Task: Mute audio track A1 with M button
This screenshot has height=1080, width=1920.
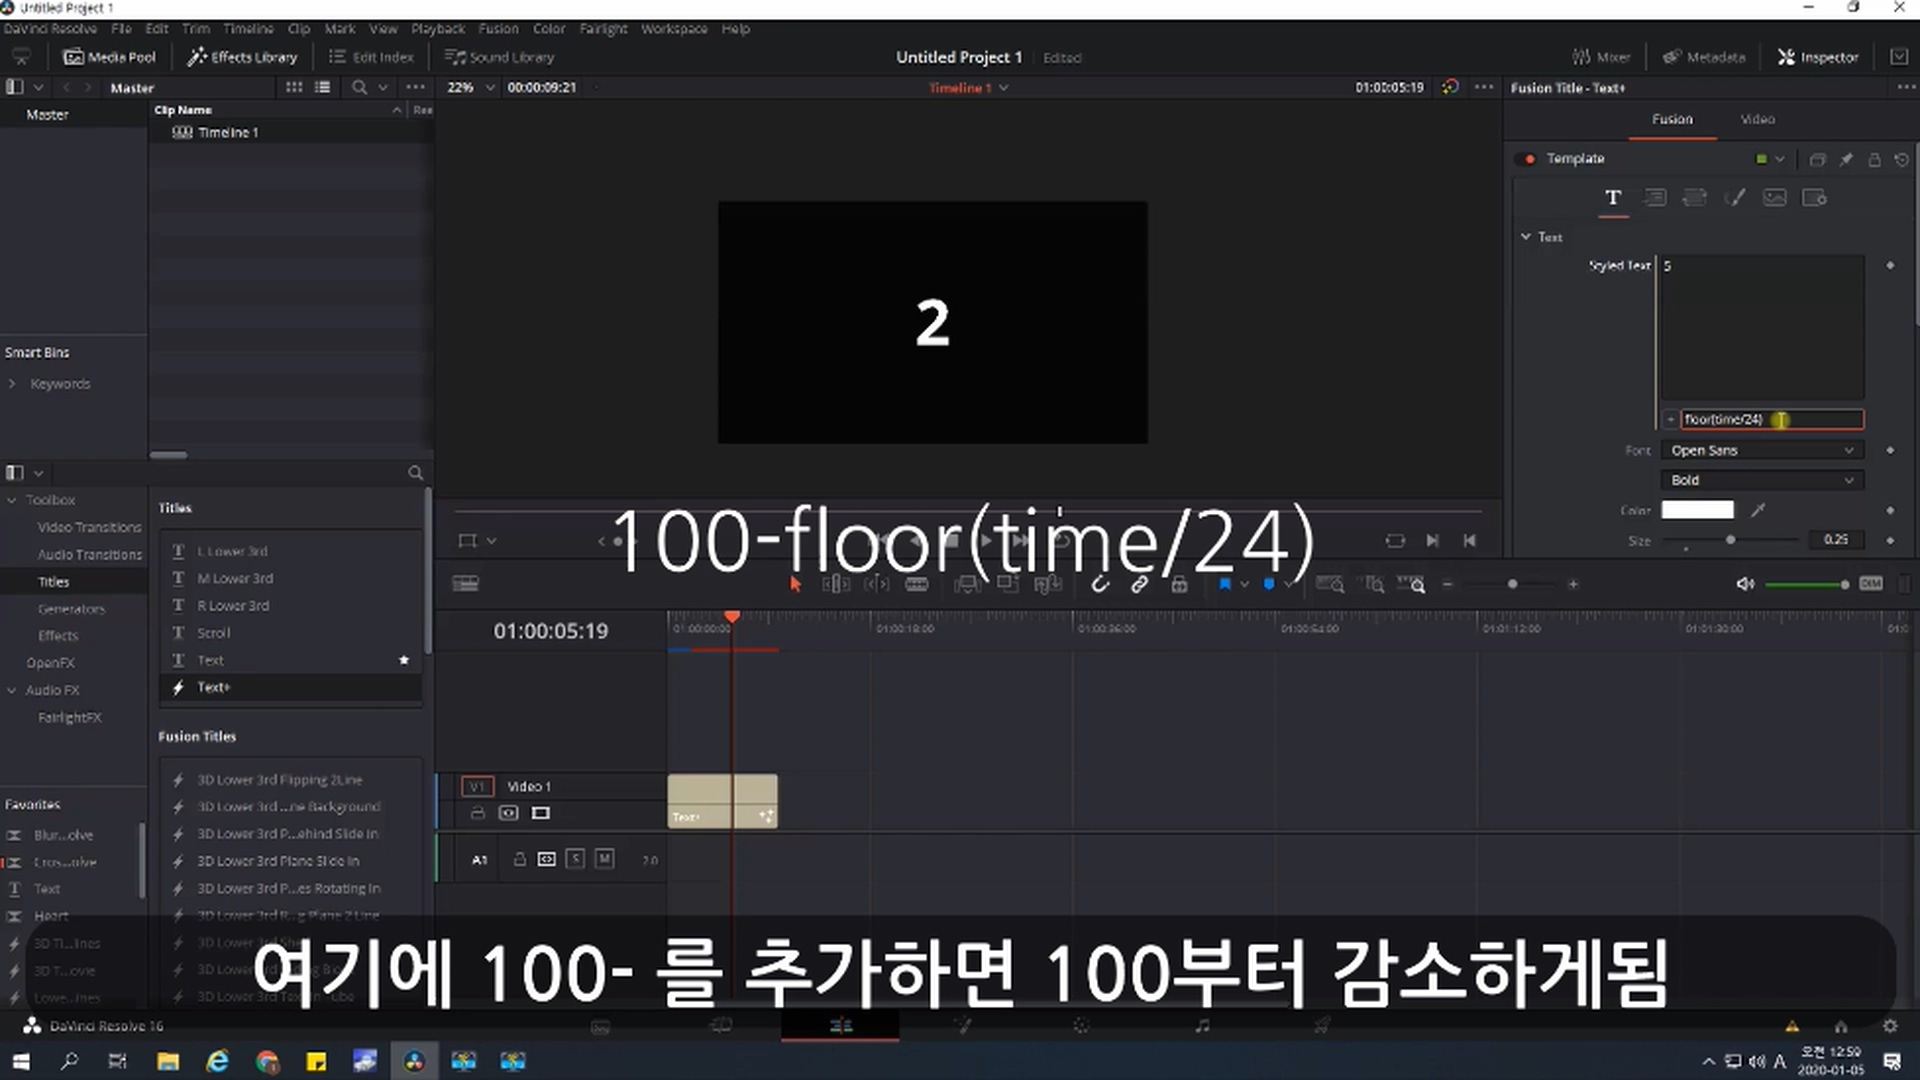Action: [x=604, y=859]
